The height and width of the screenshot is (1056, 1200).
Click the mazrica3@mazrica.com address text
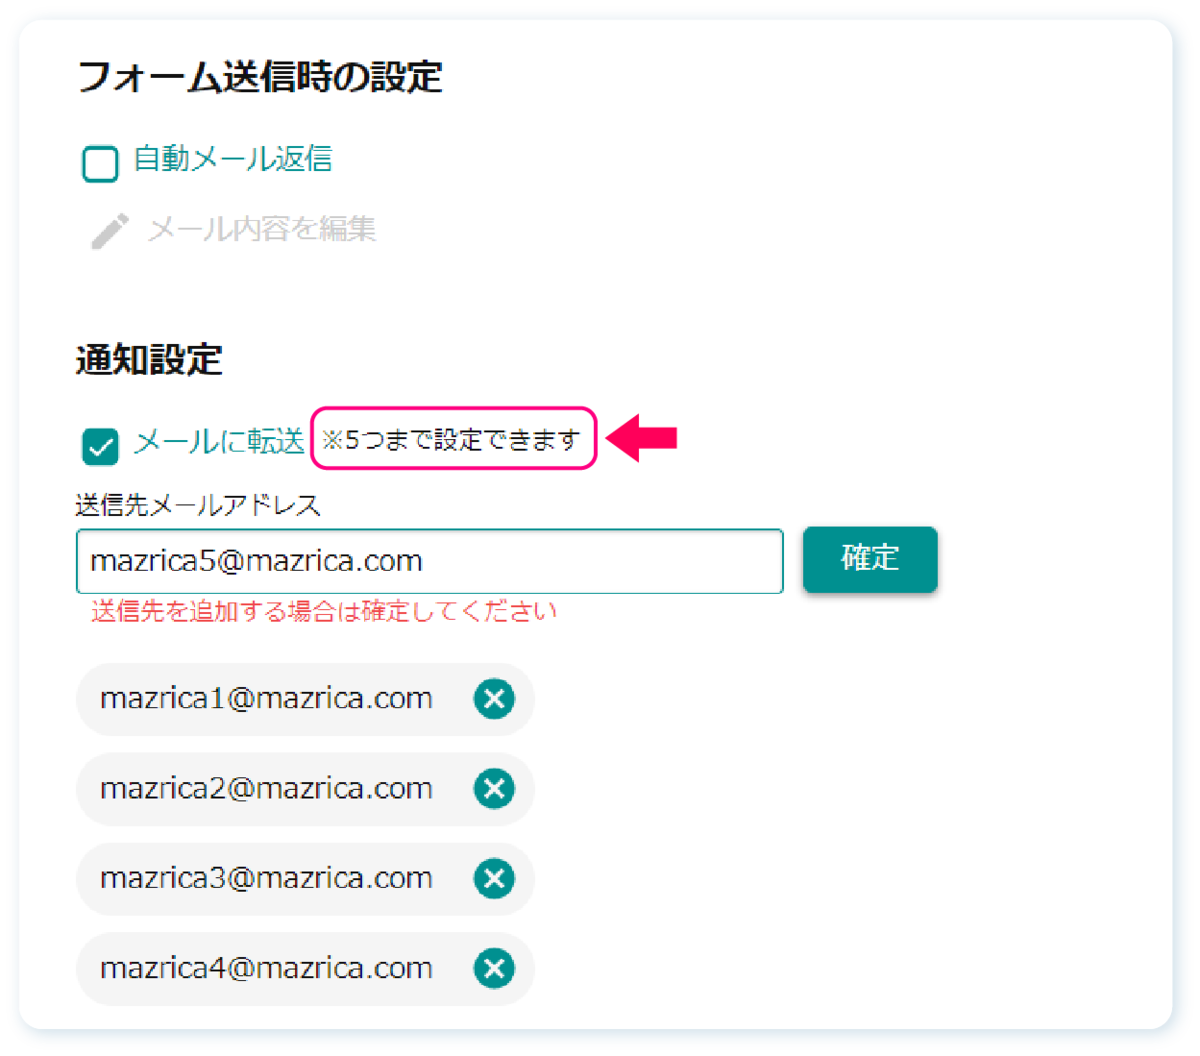pyautogui.click(x=266, y=878)
